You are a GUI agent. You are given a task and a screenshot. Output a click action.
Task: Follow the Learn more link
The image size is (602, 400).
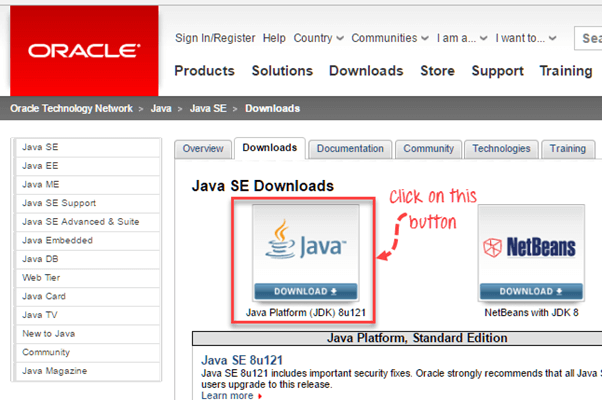[226, 395]
